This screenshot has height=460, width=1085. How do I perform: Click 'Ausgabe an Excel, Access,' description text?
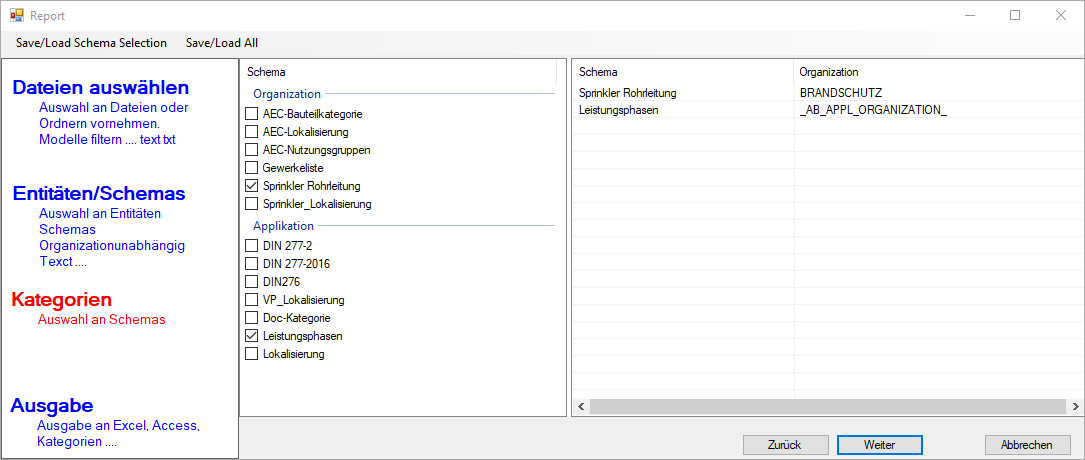[118, 426]
